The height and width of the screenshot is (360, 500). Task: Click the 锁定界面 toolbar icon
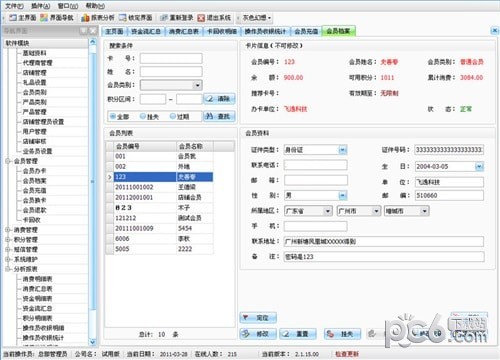coord(123,18)
